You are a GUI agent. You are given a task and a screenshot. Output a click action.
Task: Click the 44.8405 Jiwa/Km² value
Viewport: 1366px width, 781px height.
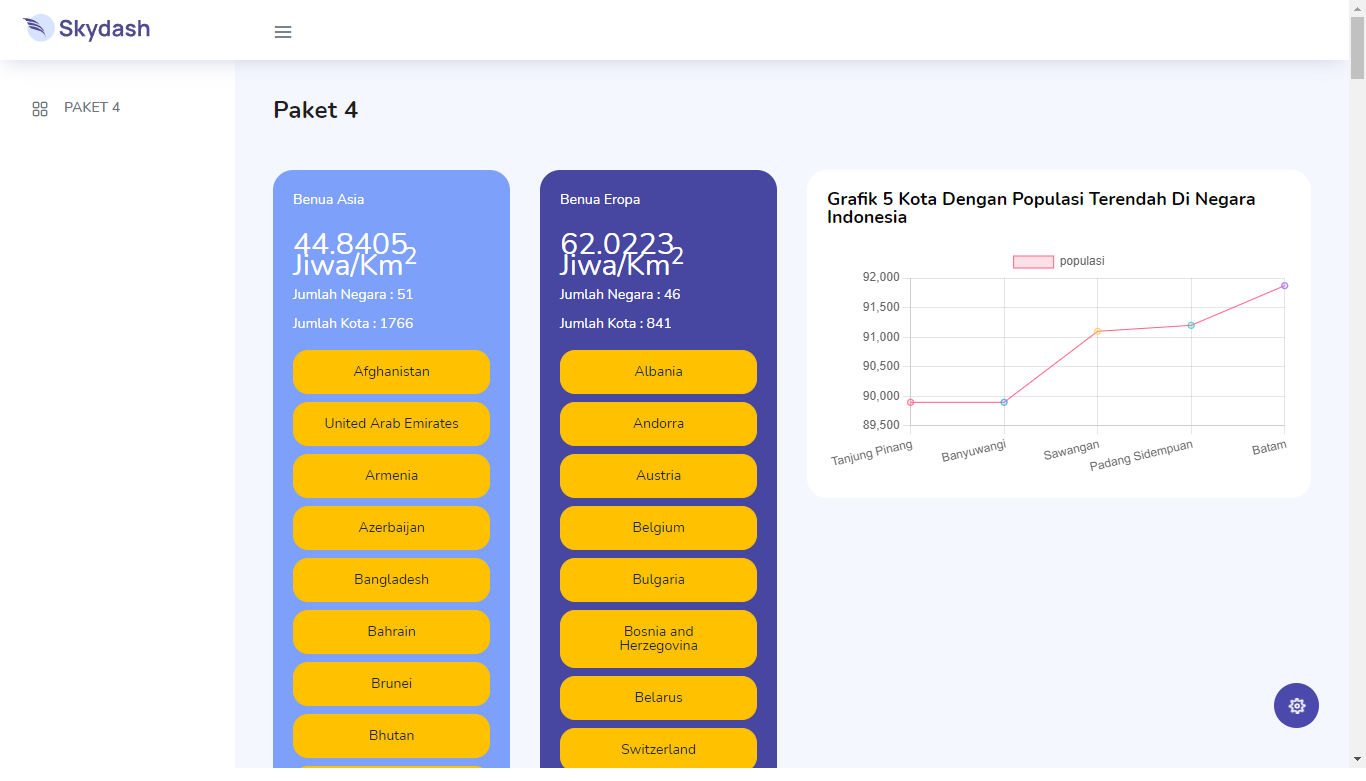[x=355, y=254]
